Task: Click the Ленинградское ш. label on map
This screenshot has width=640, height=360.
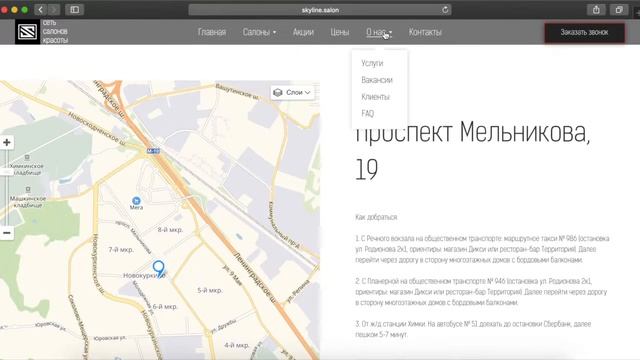Action: pos(255,278)
